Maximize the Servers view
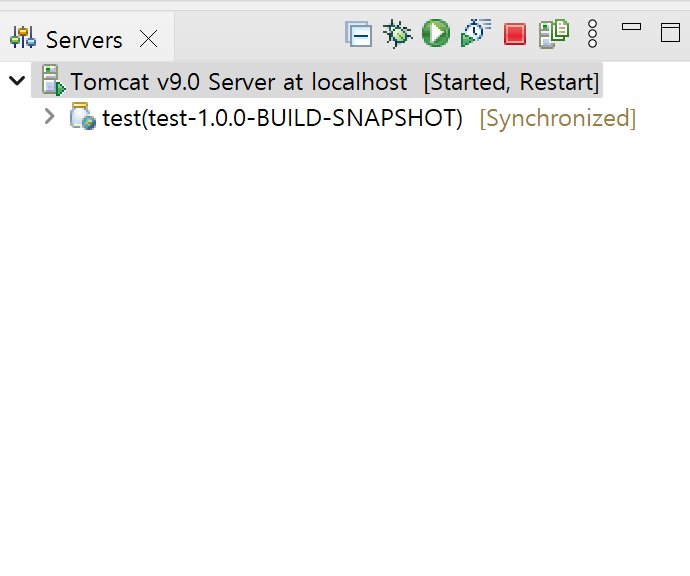 [670, 33]
